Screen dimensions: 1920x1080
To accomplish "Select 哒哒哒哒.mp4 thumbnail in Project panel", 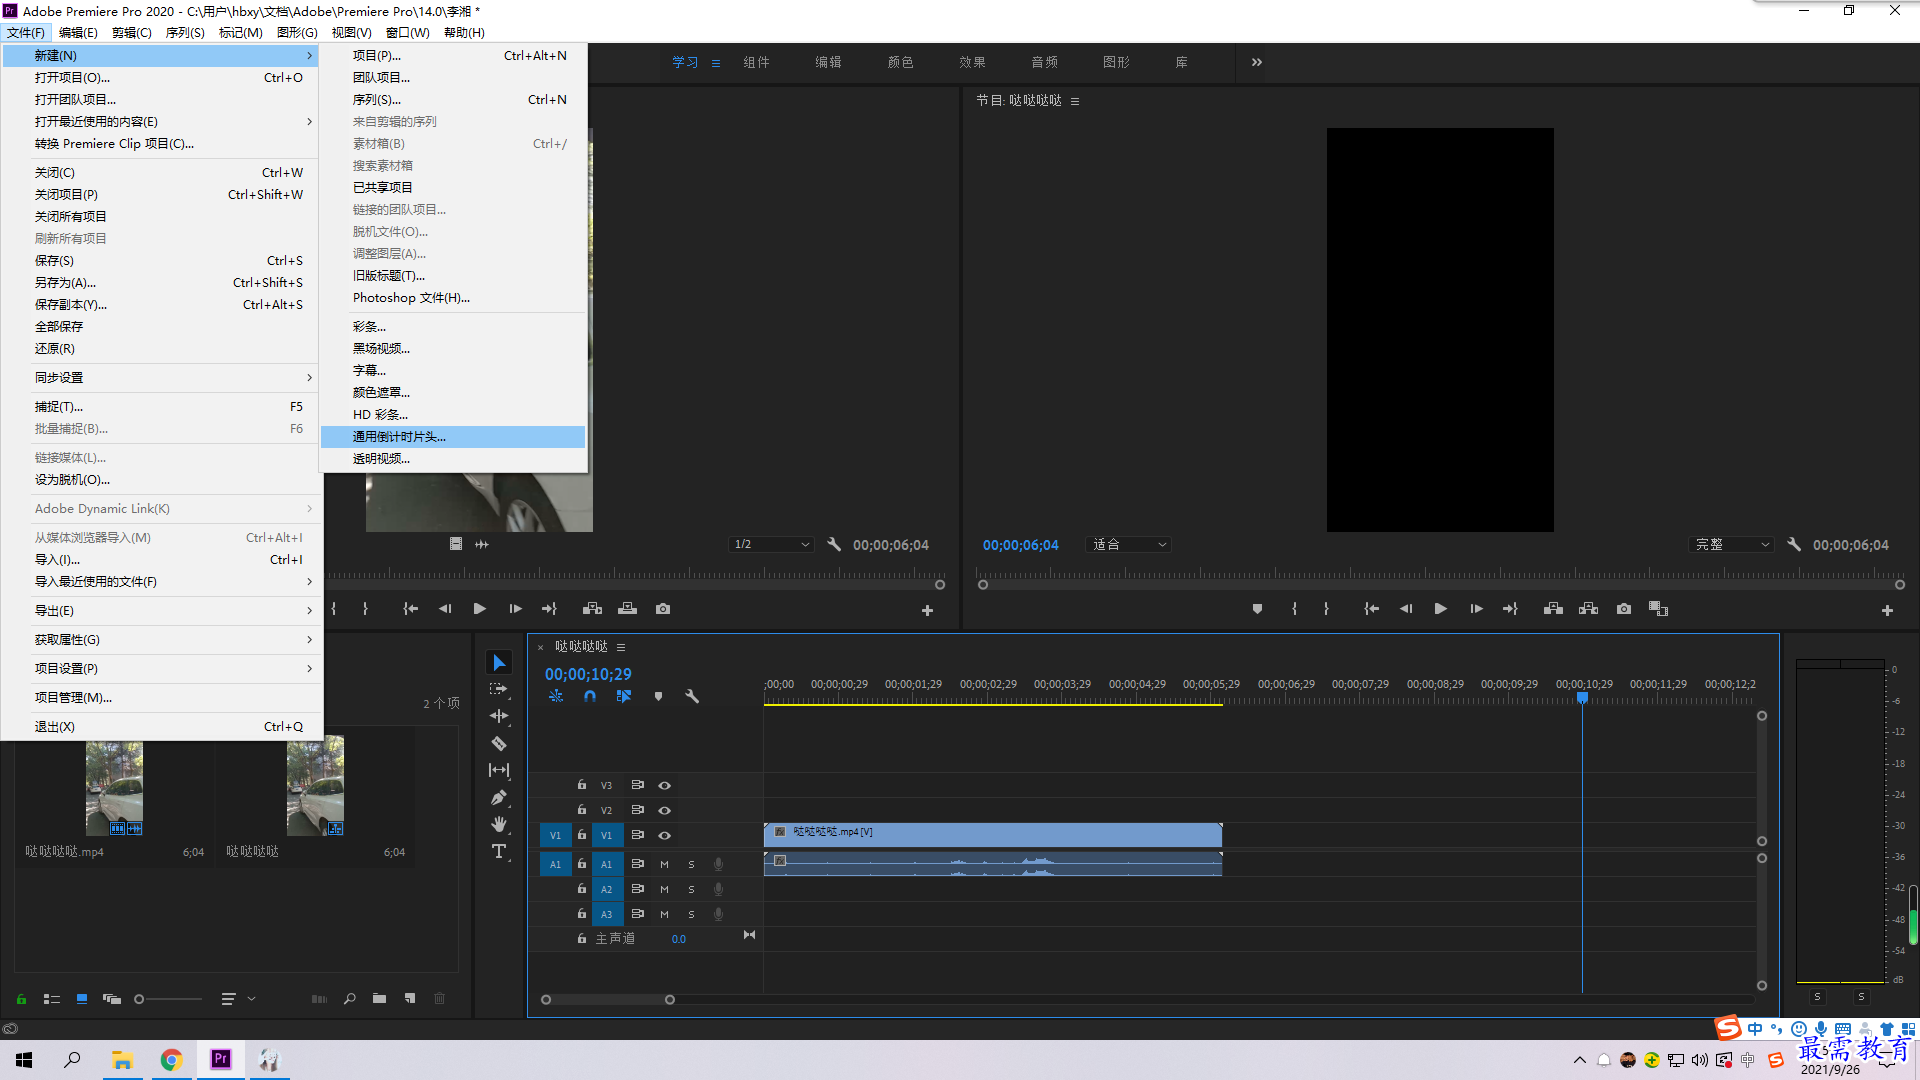I will pos(114,789).
